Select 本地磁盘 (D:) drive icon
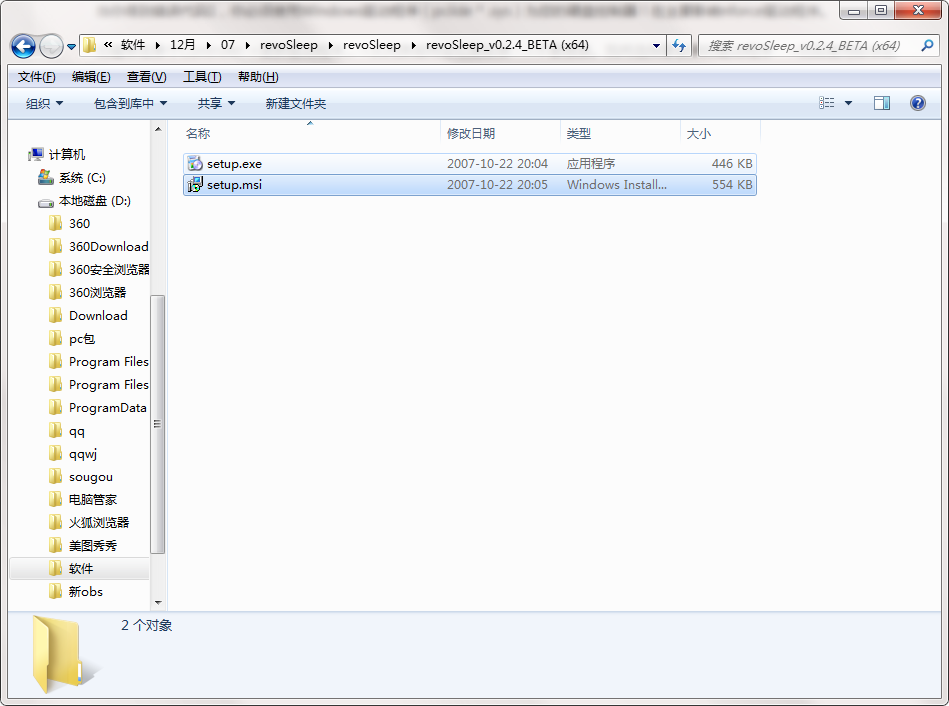This screenshot has height=706, width=949. pos(45,202)
